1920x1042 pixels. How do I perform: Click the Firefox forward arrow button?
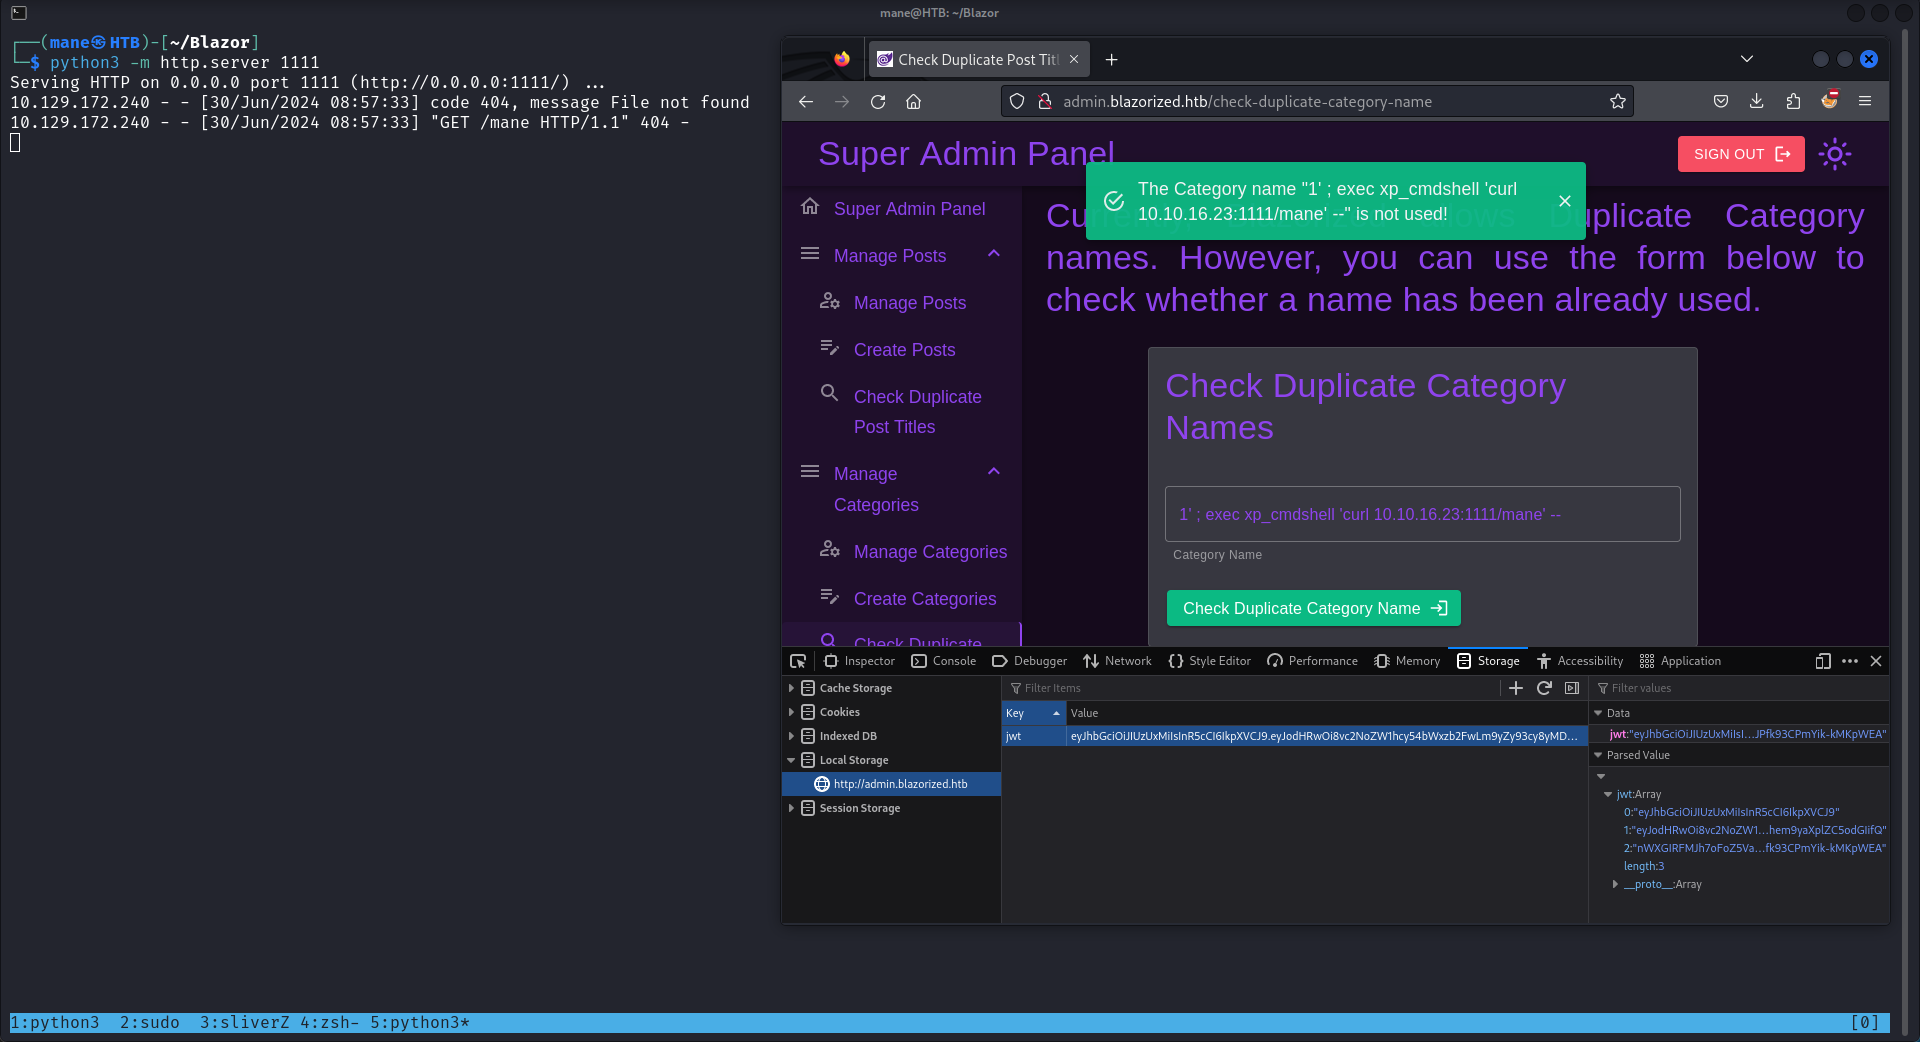[x=842, y=101]
